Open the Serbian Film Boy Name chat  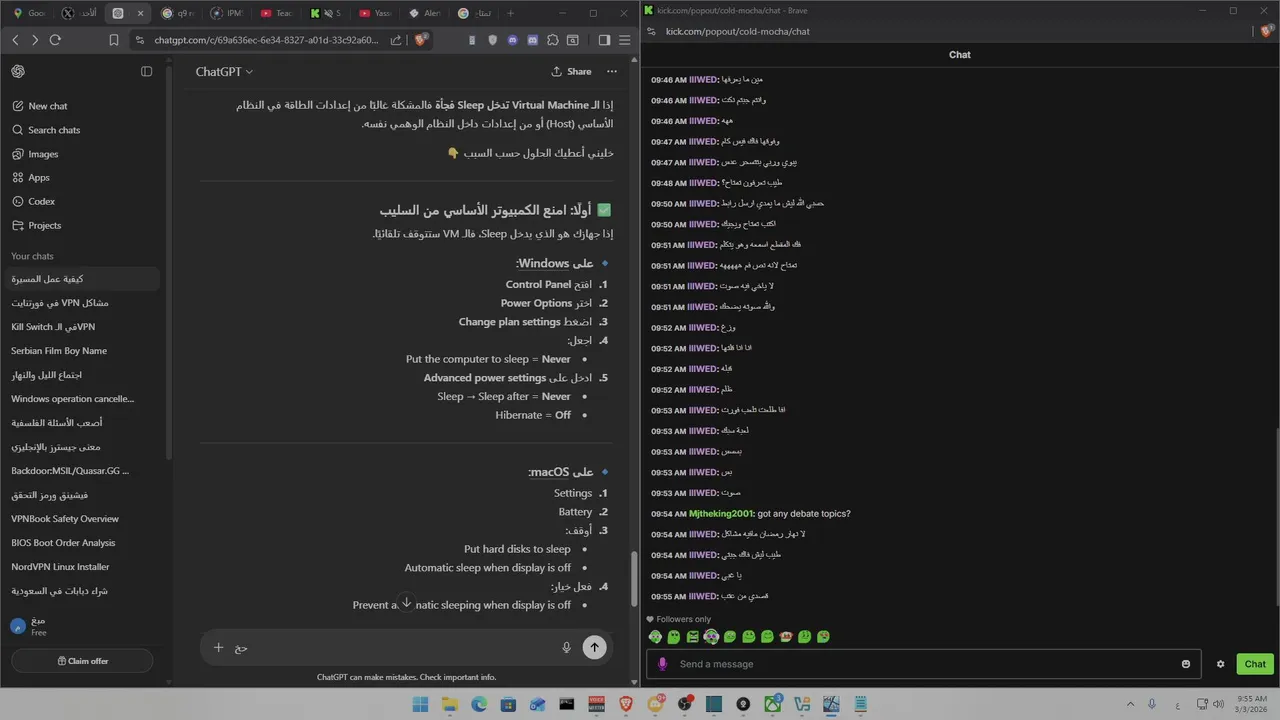[80, 351]
